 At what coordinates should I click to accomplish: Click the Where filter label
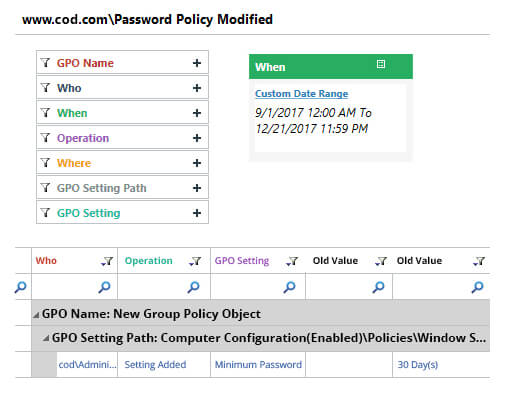[74, 163]
